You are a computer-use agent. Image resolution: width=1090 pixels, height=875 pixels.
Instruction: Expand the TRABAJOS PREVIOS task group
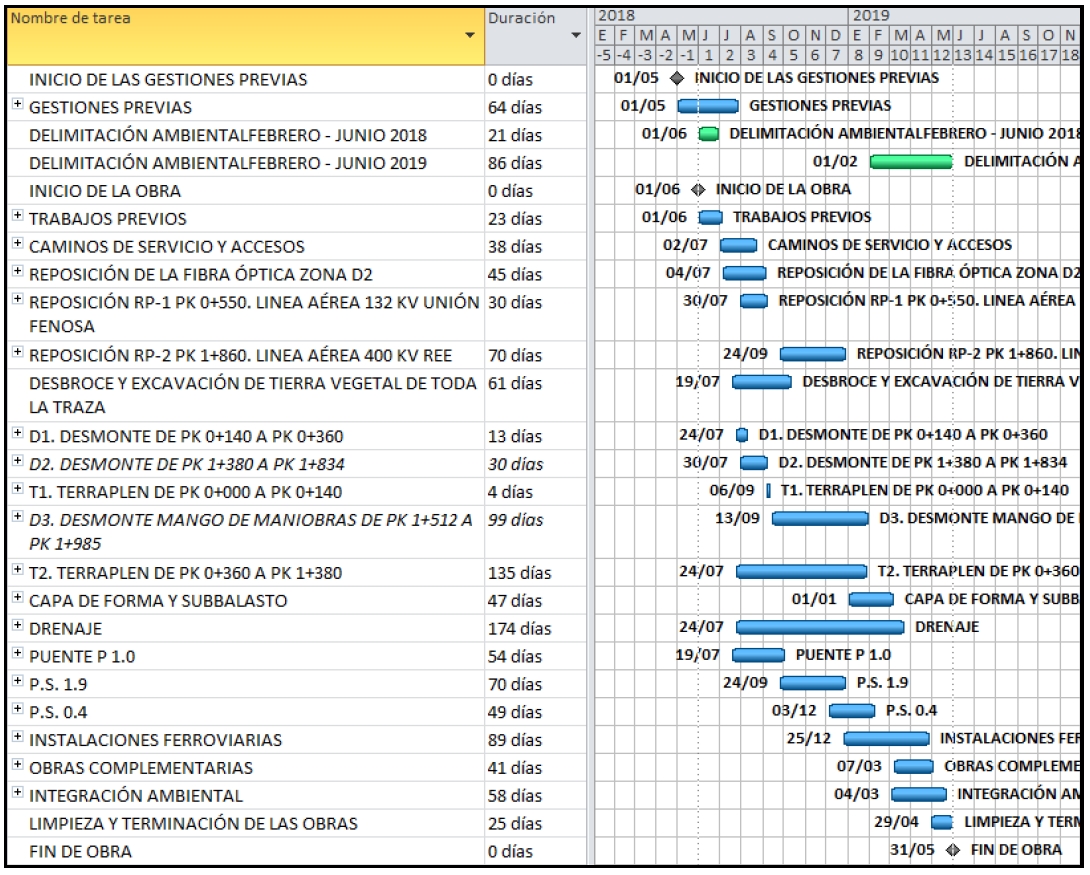tap(17, 215)
